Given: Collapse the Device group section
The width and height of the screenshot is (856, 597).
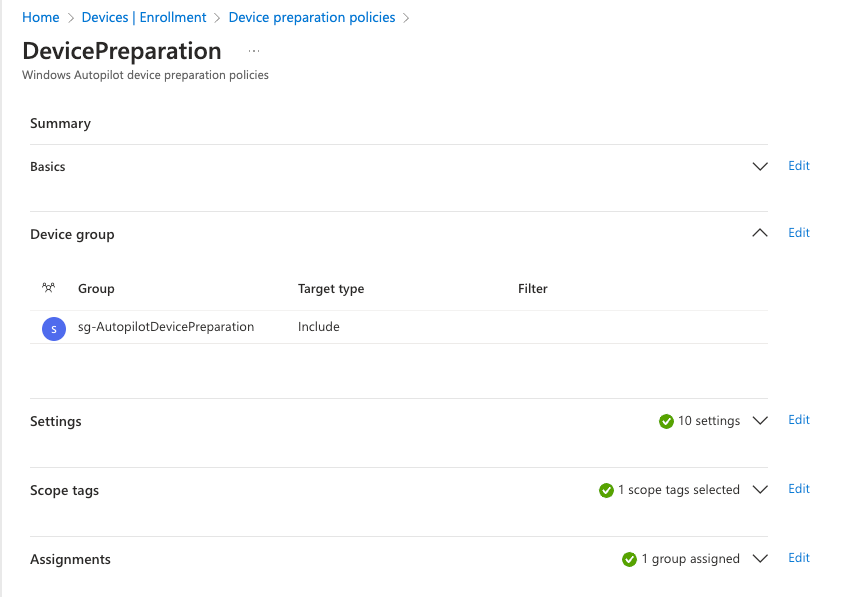Looking at the screenshot, I should point(760,233).
